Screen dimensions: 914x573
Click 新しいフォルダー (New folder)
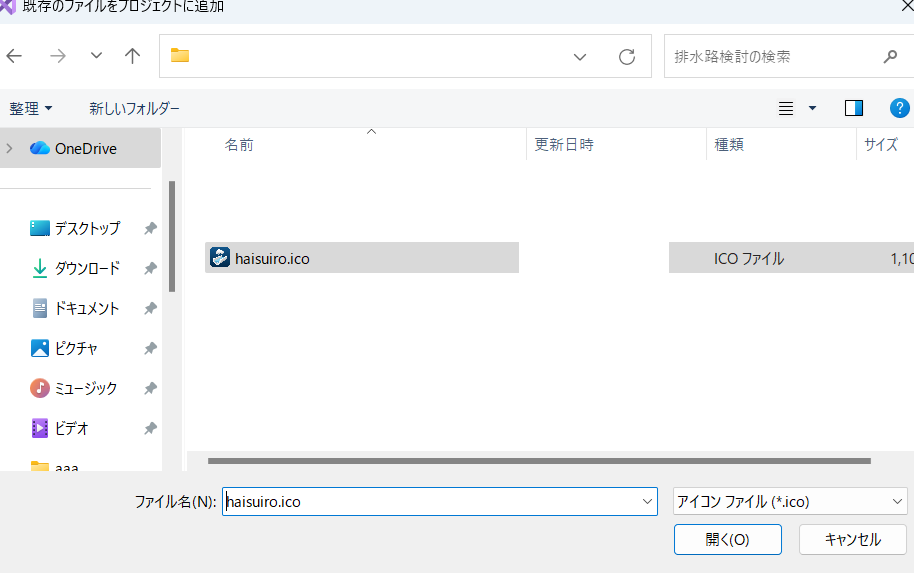click(134, 108)
